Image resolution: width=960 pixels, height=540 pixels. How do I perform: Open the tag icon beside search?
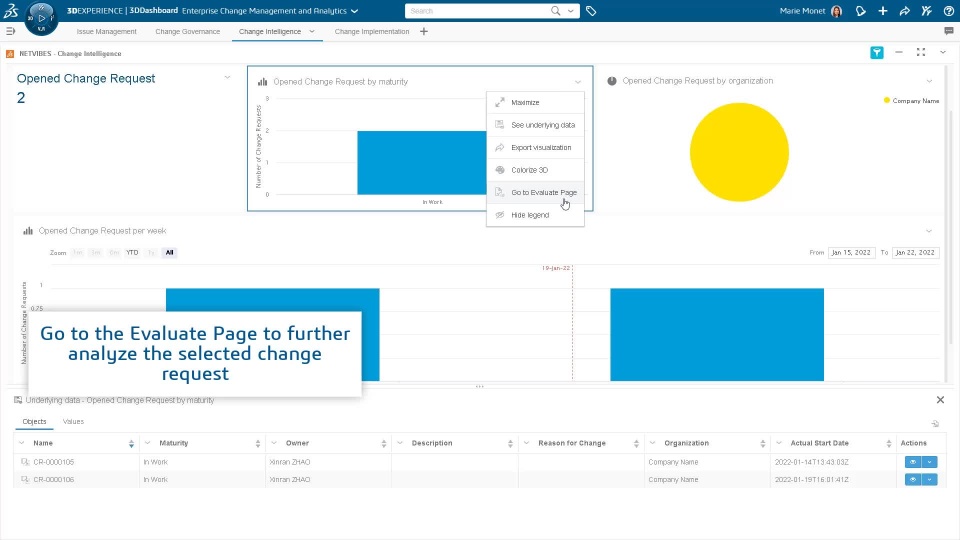591,11
